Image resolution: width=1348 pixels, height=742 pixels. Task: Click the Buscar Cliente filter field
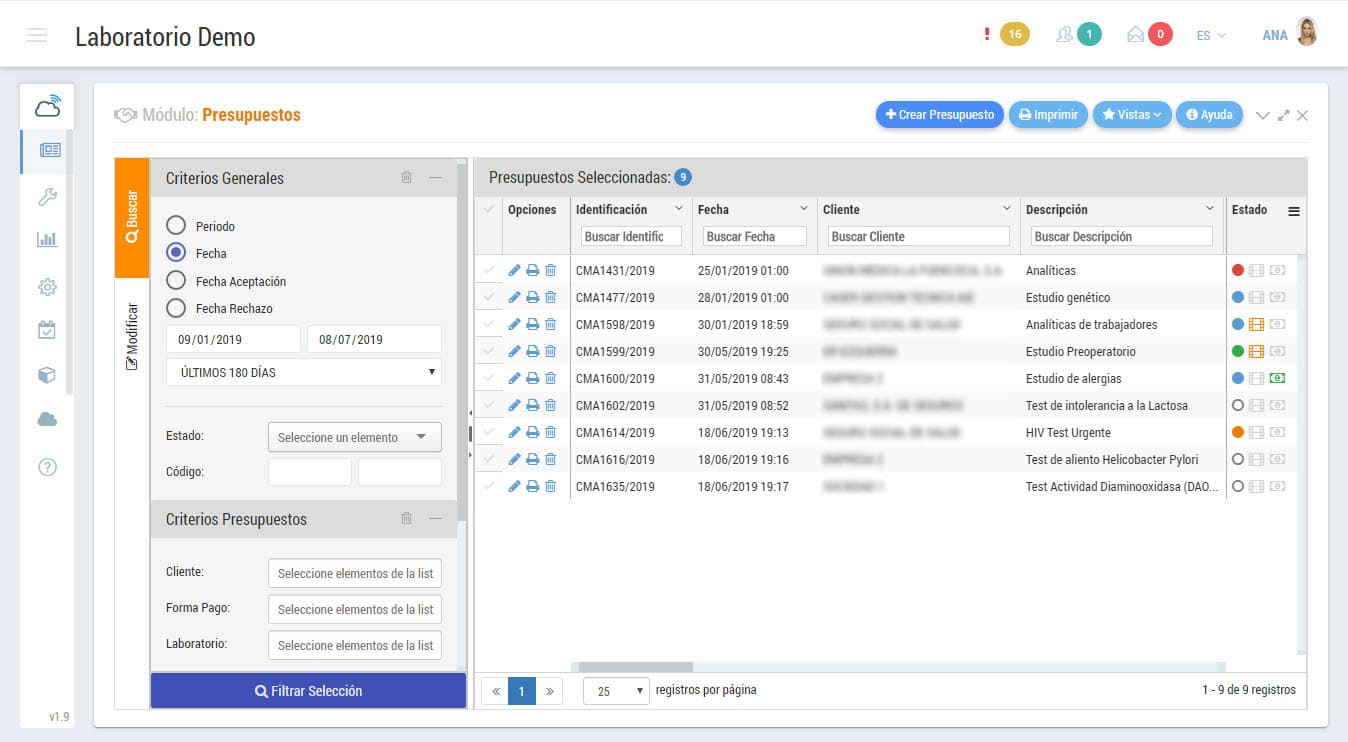[918, 237]
